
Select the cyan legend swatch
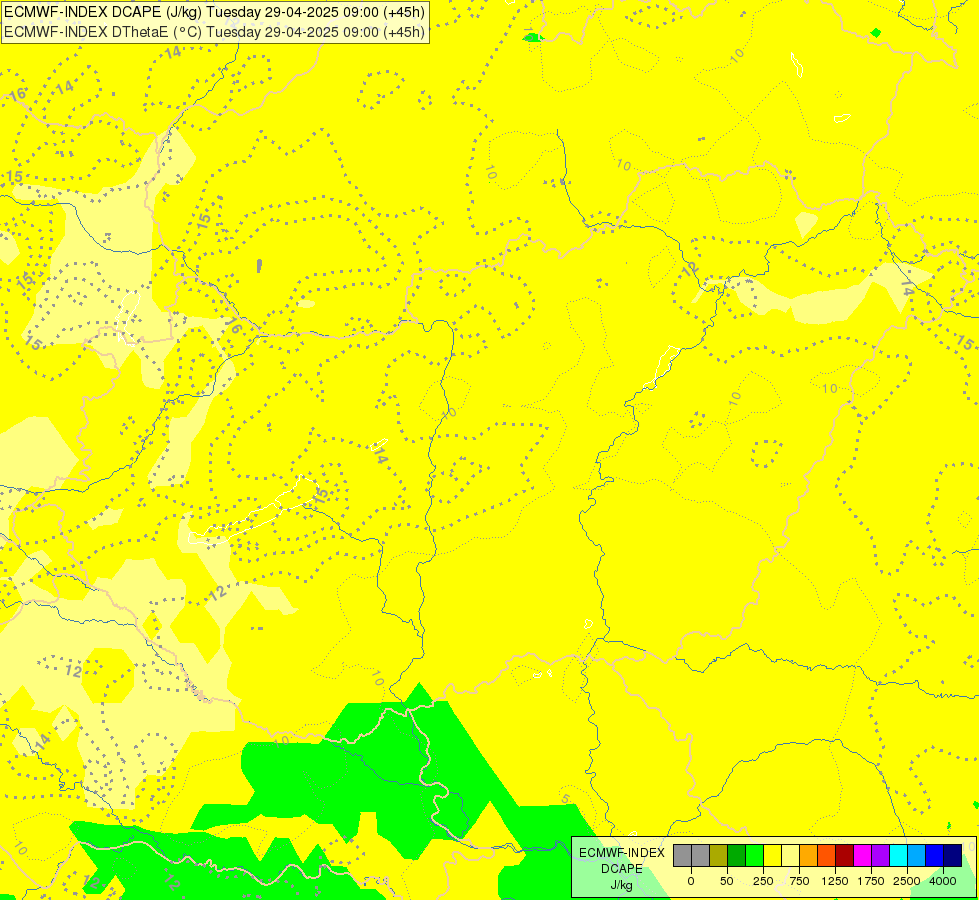point(898,856)
